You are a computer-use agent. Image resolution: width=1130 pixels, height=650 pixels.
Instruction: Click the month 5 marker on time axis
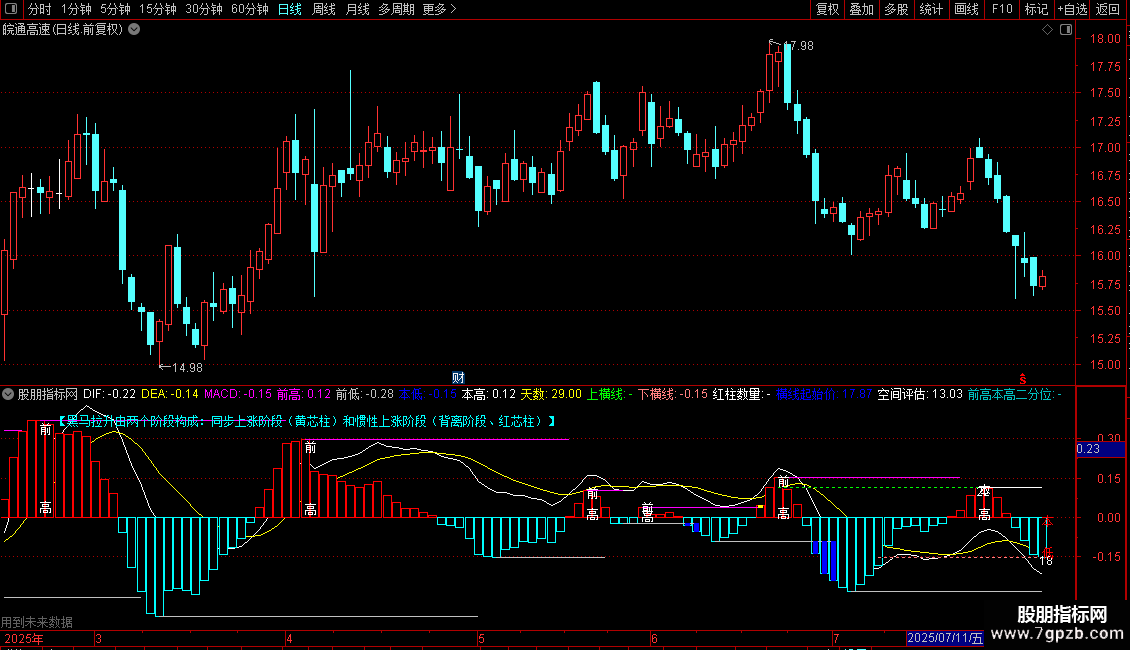(x=481, y=638)
